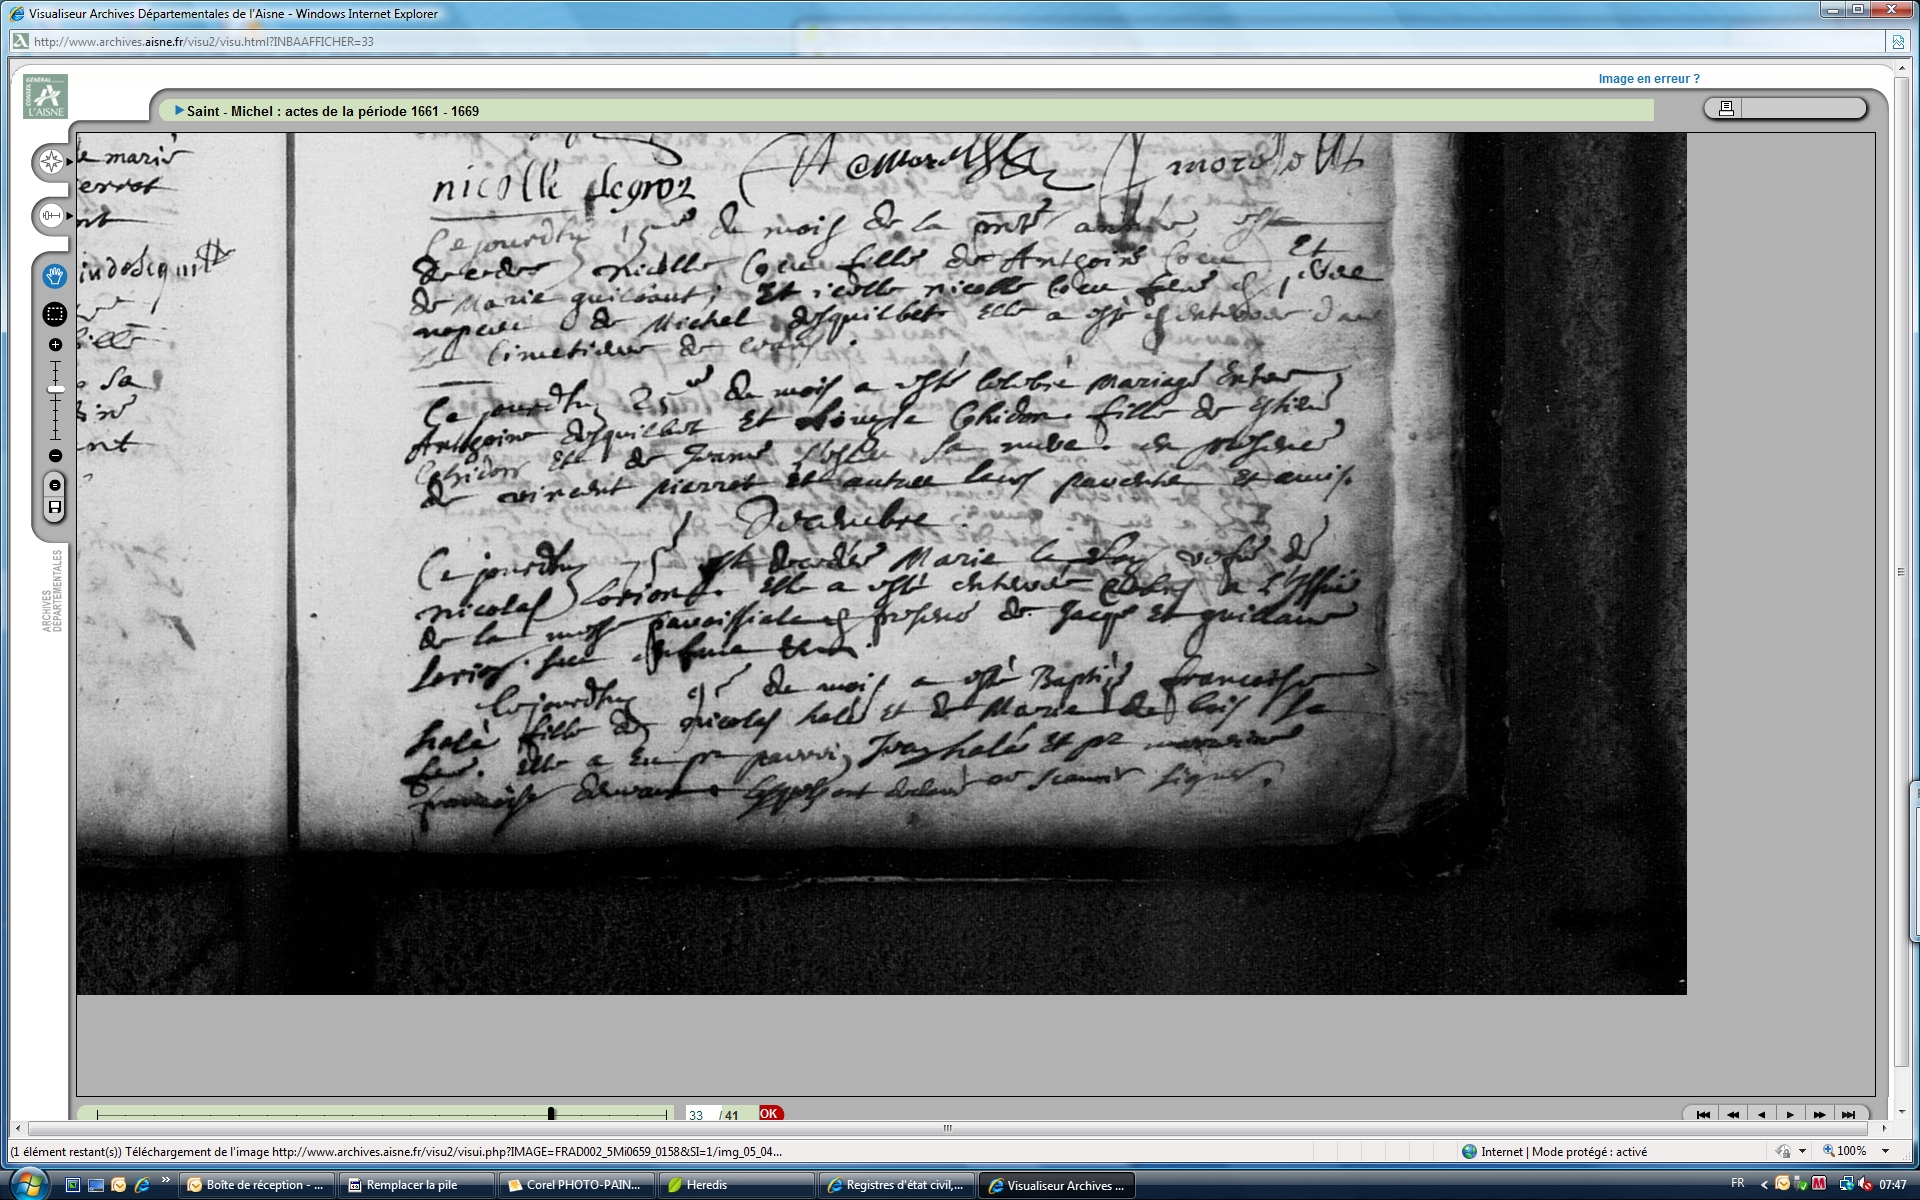Switch to Corel PHOTO-PAINT taskbar item
This screenshot has width=1920, height=1200.
pos(575,1185)
